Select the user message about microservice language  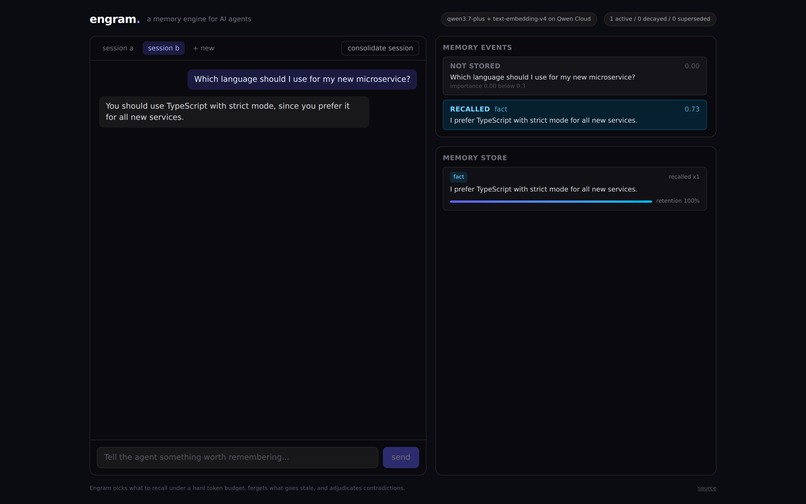pyautogui.click(x=302, y=79)
